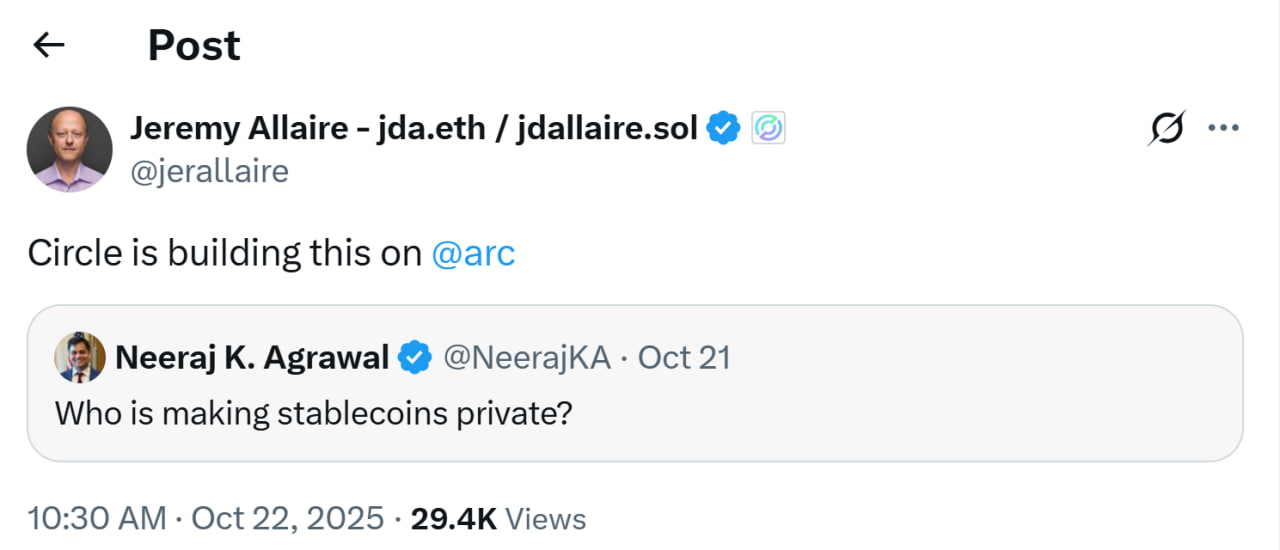Click the text "Circle is building this on"
Image resolution: width=1280 pixels, height=550 pixels.
(x=224, y=254)
